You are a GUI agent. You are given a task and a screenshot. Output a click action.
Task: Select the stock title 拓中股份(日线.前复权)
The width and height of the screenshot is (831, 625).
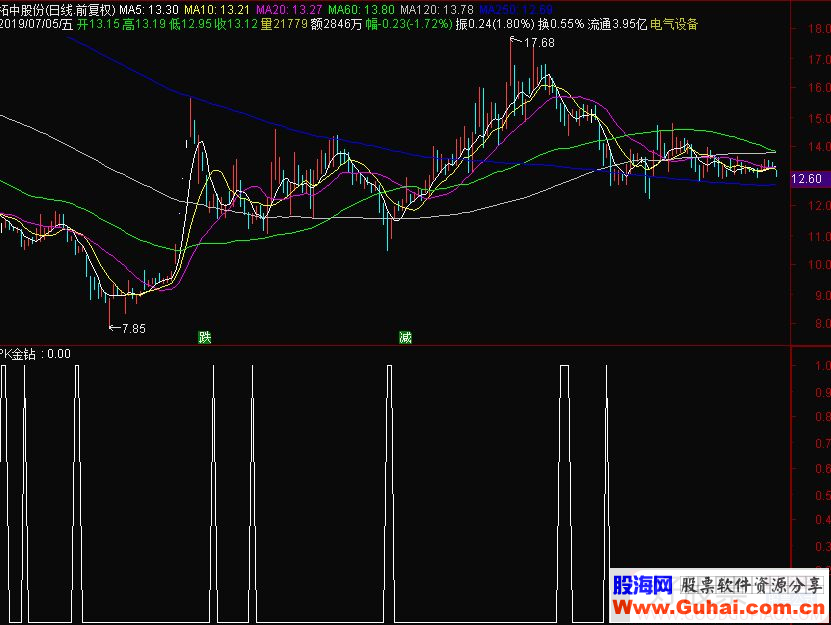coord(58,10)
